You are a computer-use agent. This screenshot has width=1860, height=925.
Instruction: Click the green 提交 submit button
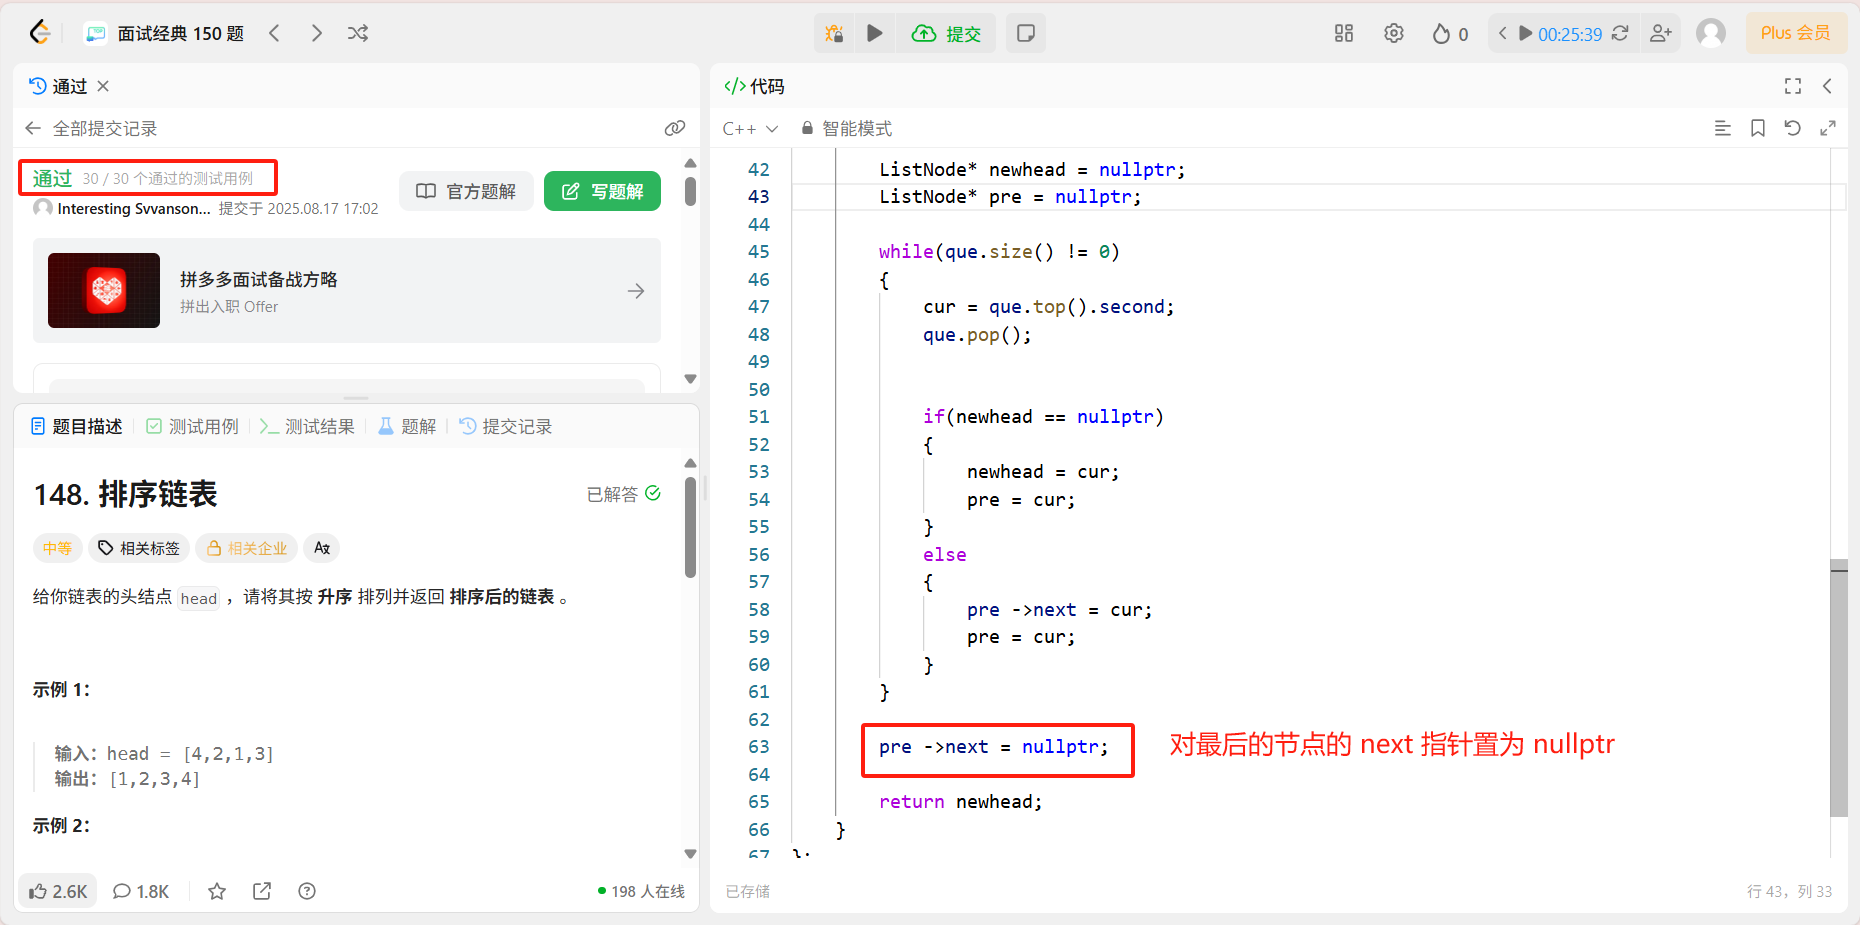pos(946,32)
